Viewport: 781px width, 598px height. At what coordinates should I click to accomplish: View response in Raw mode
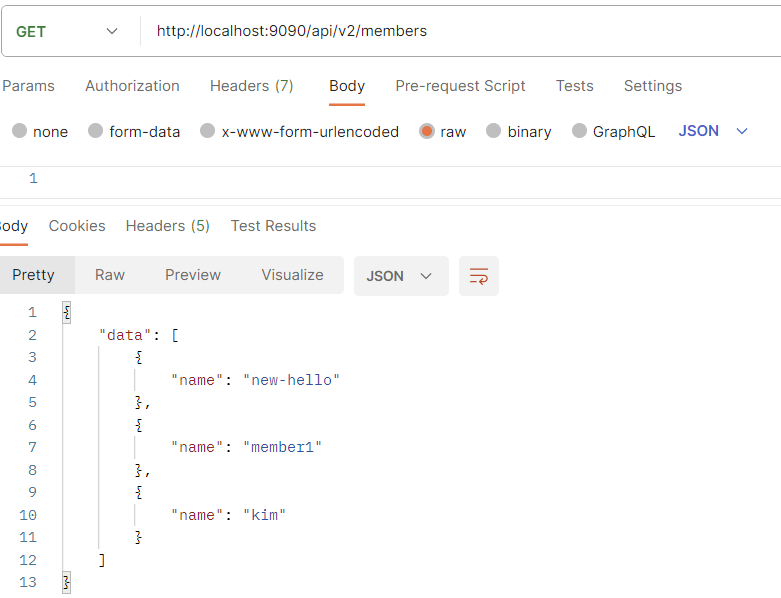coord(110,275)
